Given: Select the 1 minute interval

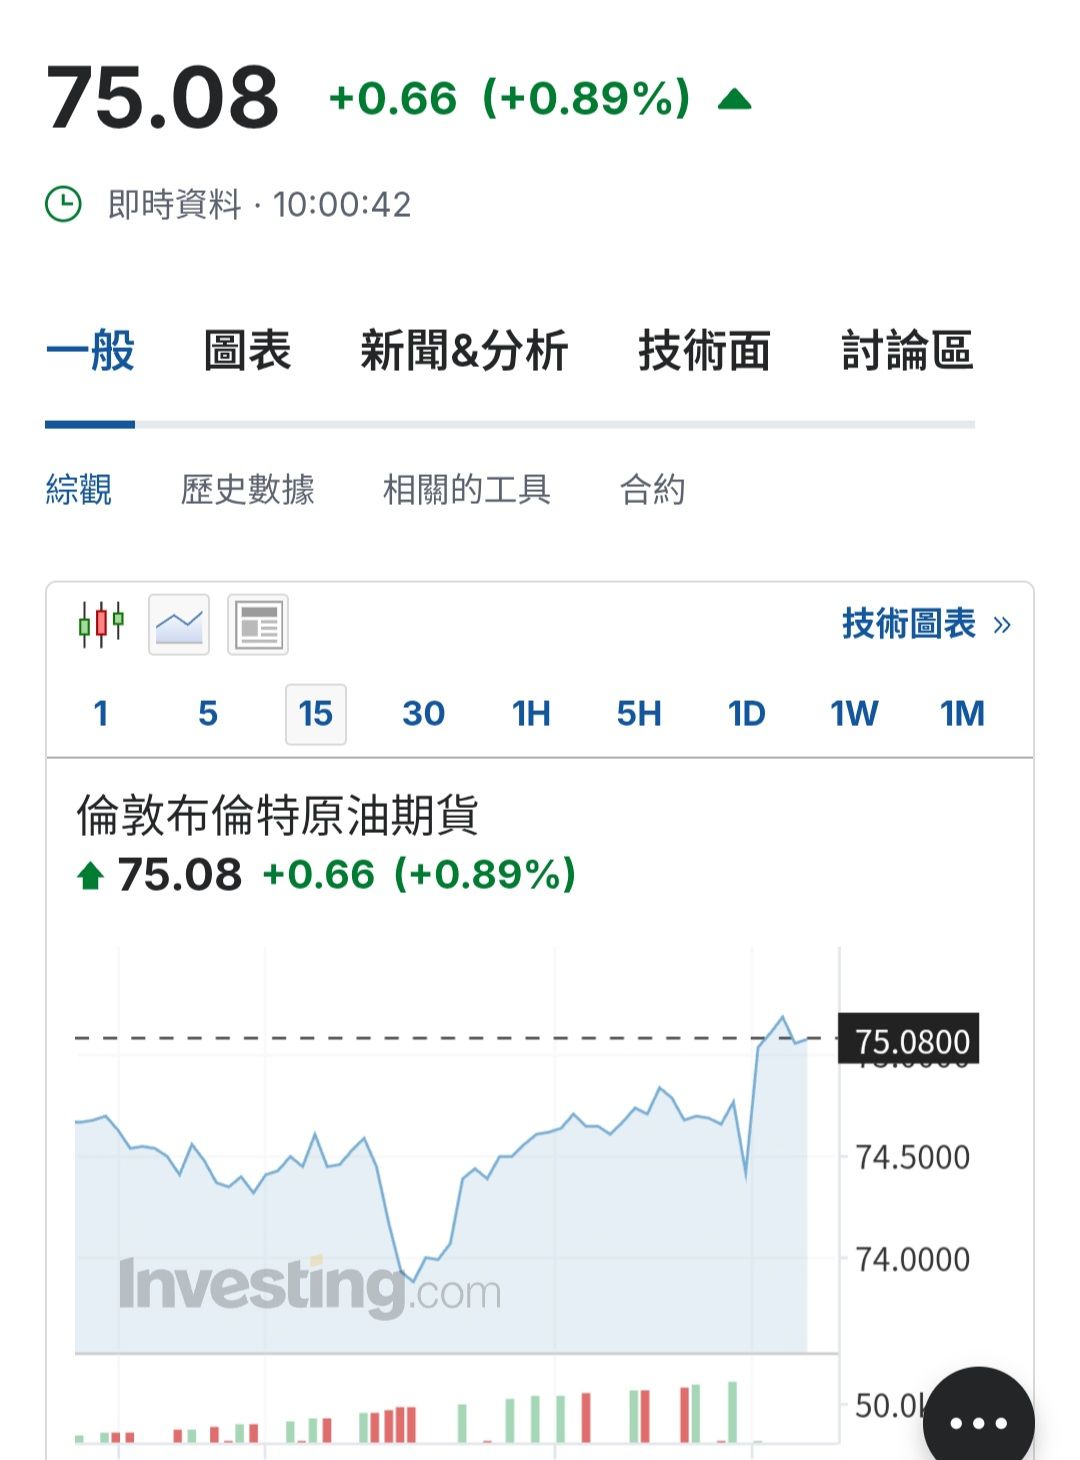Looking at the screenshot, I should click(101, 714).
